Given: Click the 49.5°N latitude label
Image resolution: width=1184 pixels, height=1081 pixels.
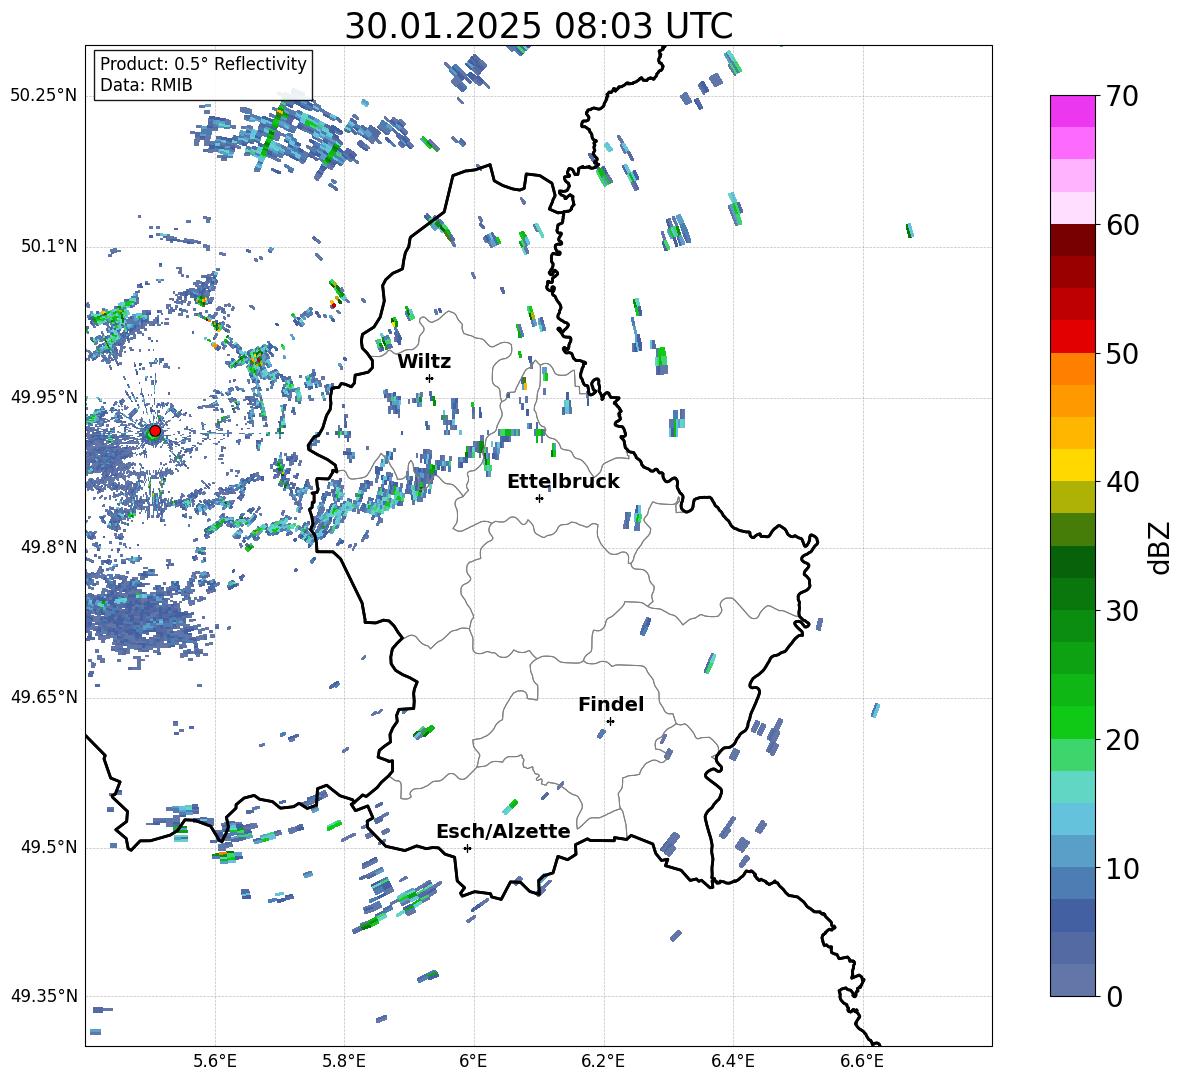Looking at the screenshot, I should tap(48, 847).
